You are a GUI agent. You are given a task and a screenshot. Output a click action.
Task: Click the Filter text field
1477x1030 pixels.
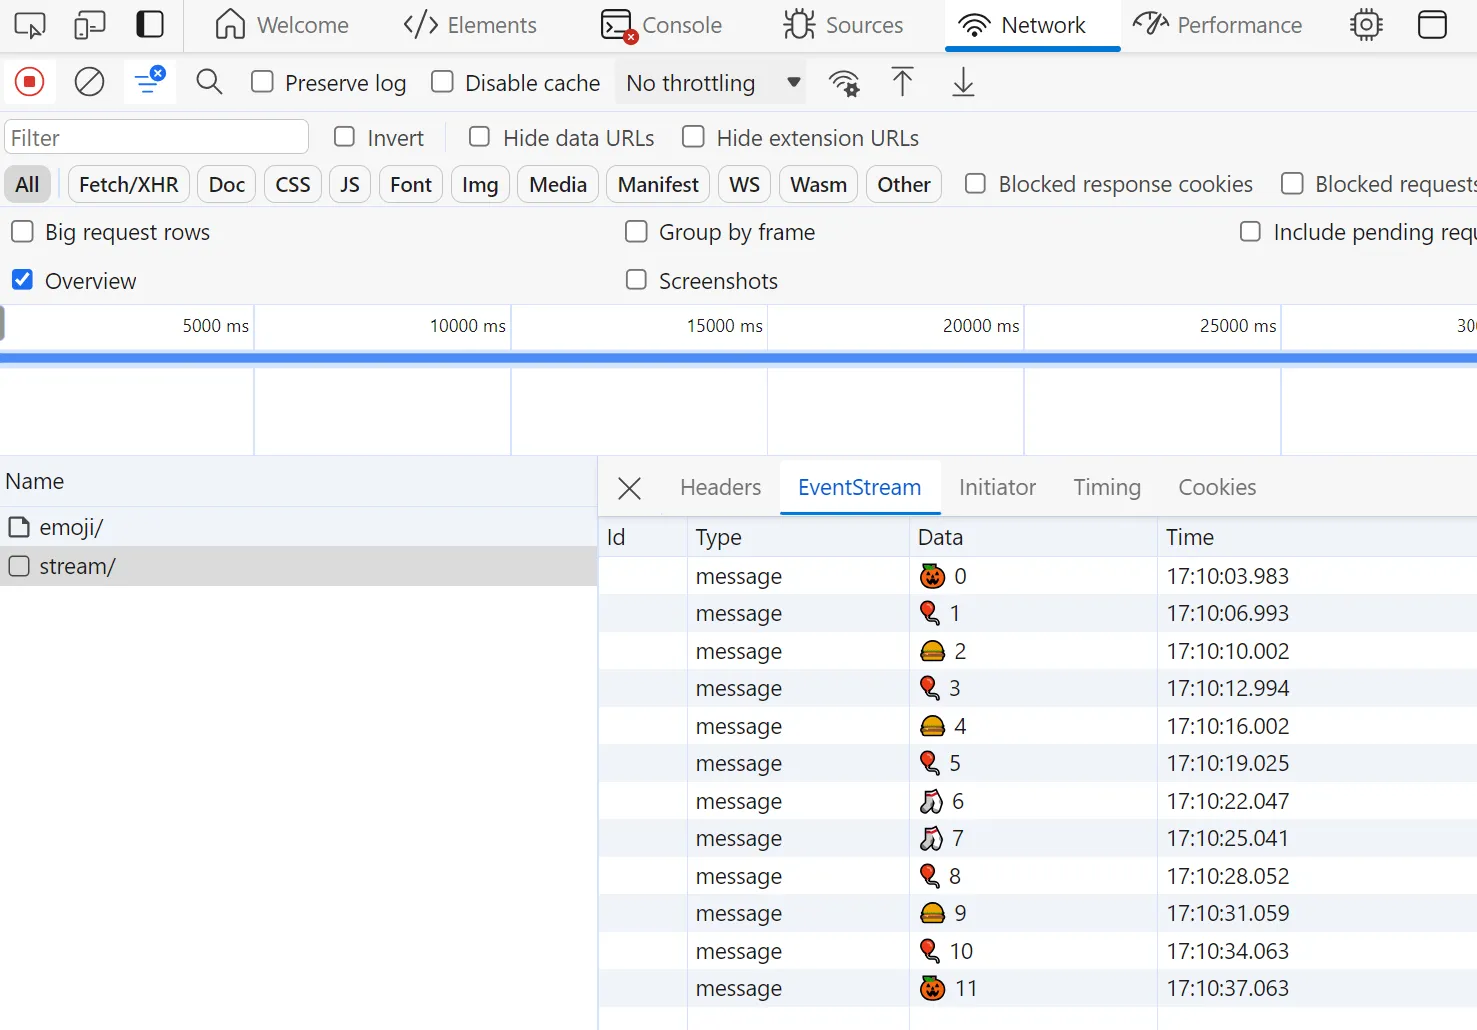click(157, 138)
